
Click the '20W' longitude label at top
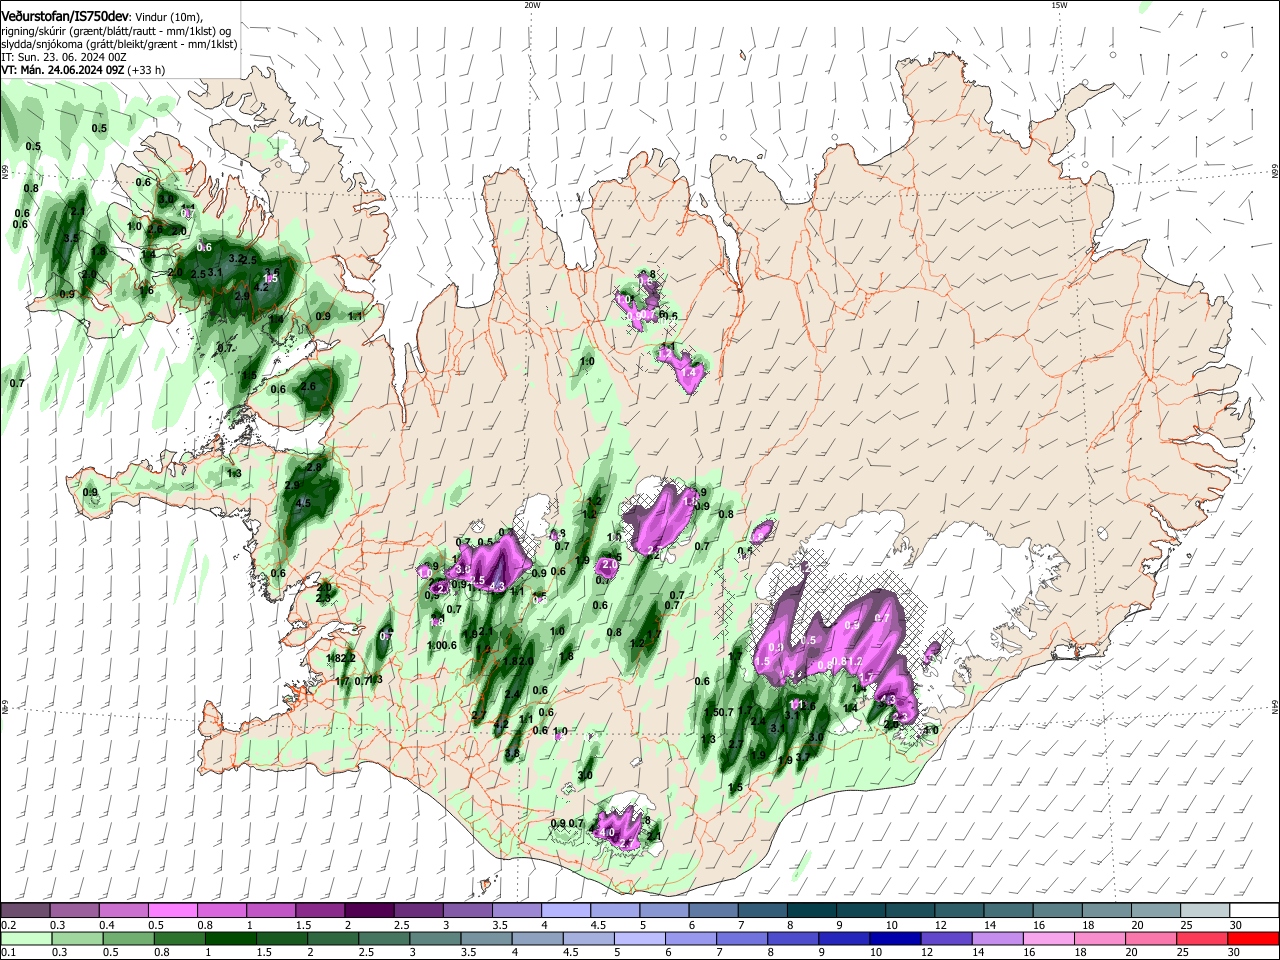532,4
